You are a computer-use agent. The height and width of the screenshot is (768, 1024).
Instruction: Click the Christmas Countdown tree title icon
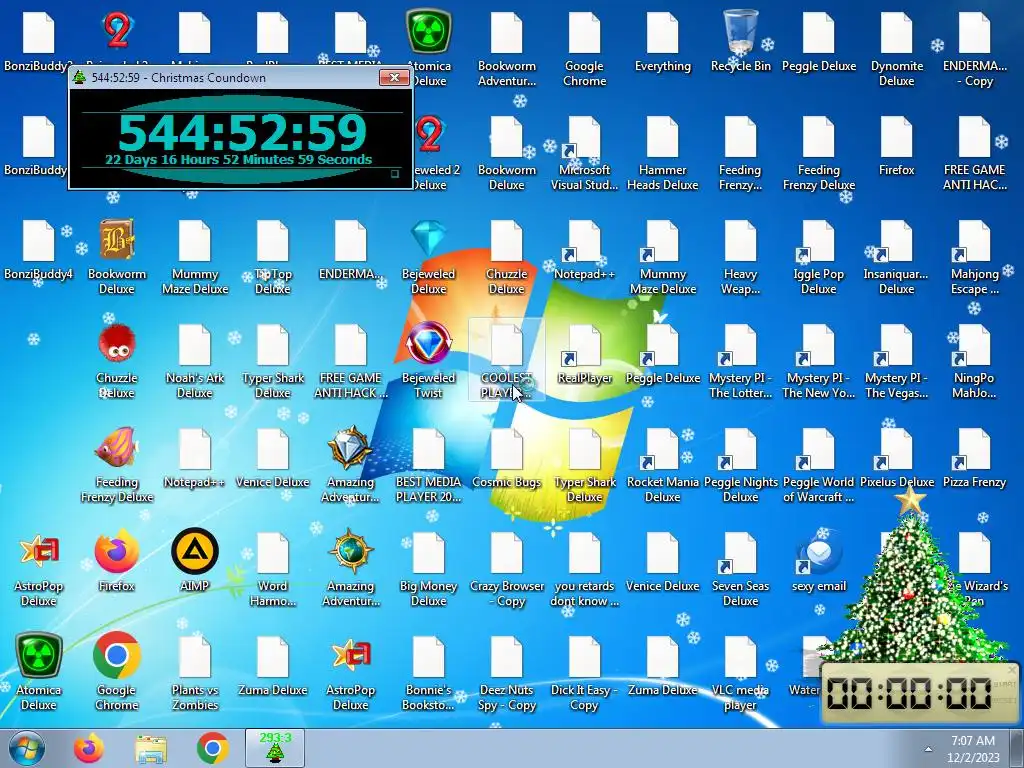point(79,77)
